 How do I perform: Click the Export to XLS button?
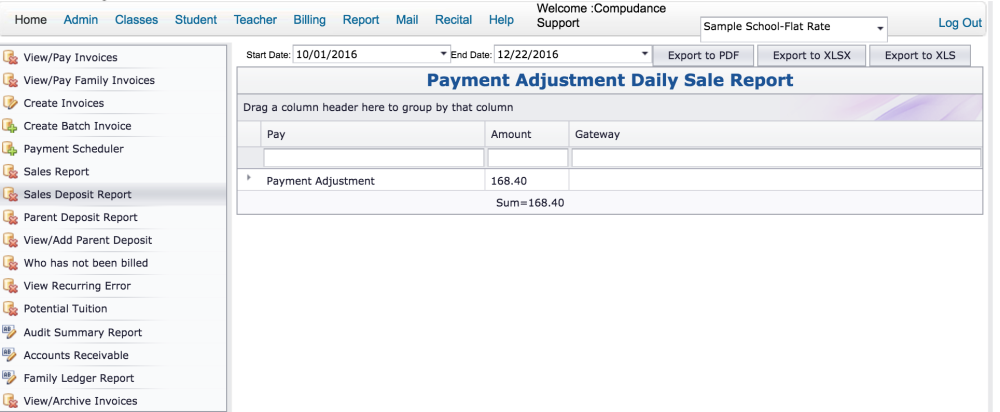tap(920, 55)
